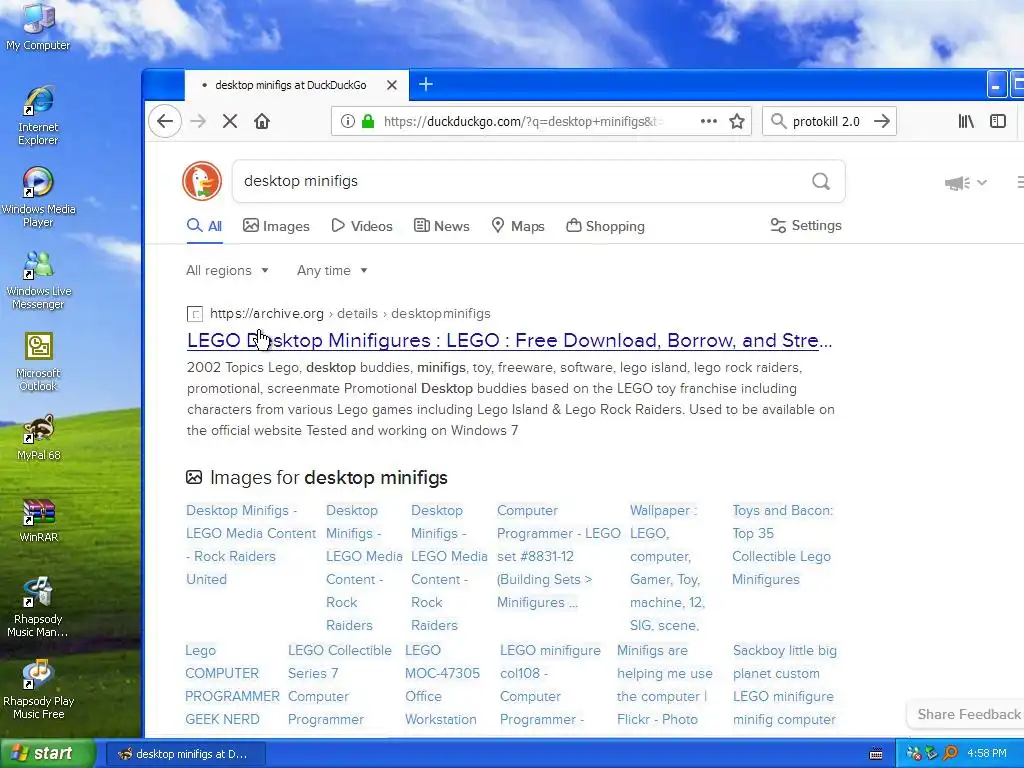Open the megaphone announcements dropdown
This screenshot has width=1024, height=768.
[x=965, y=183]
